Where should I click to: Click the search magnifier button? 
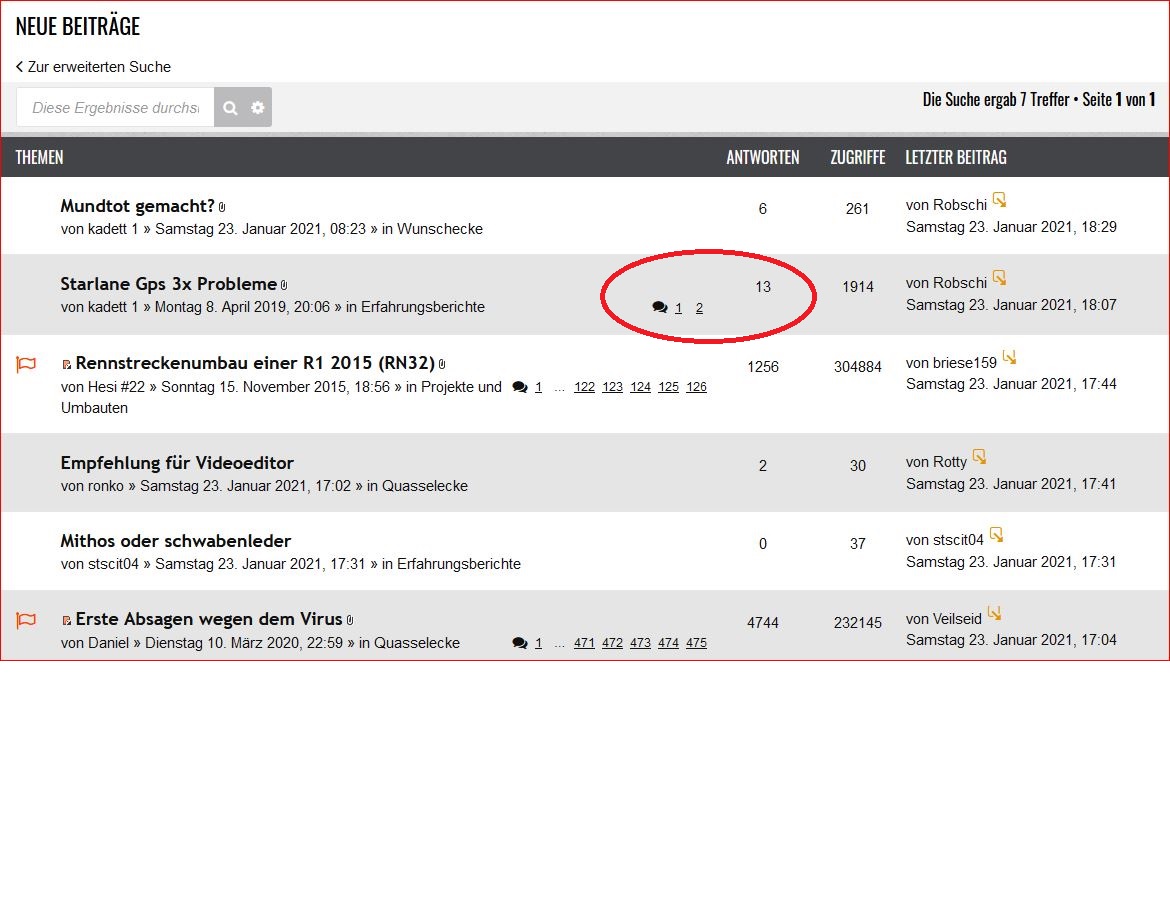230,108
